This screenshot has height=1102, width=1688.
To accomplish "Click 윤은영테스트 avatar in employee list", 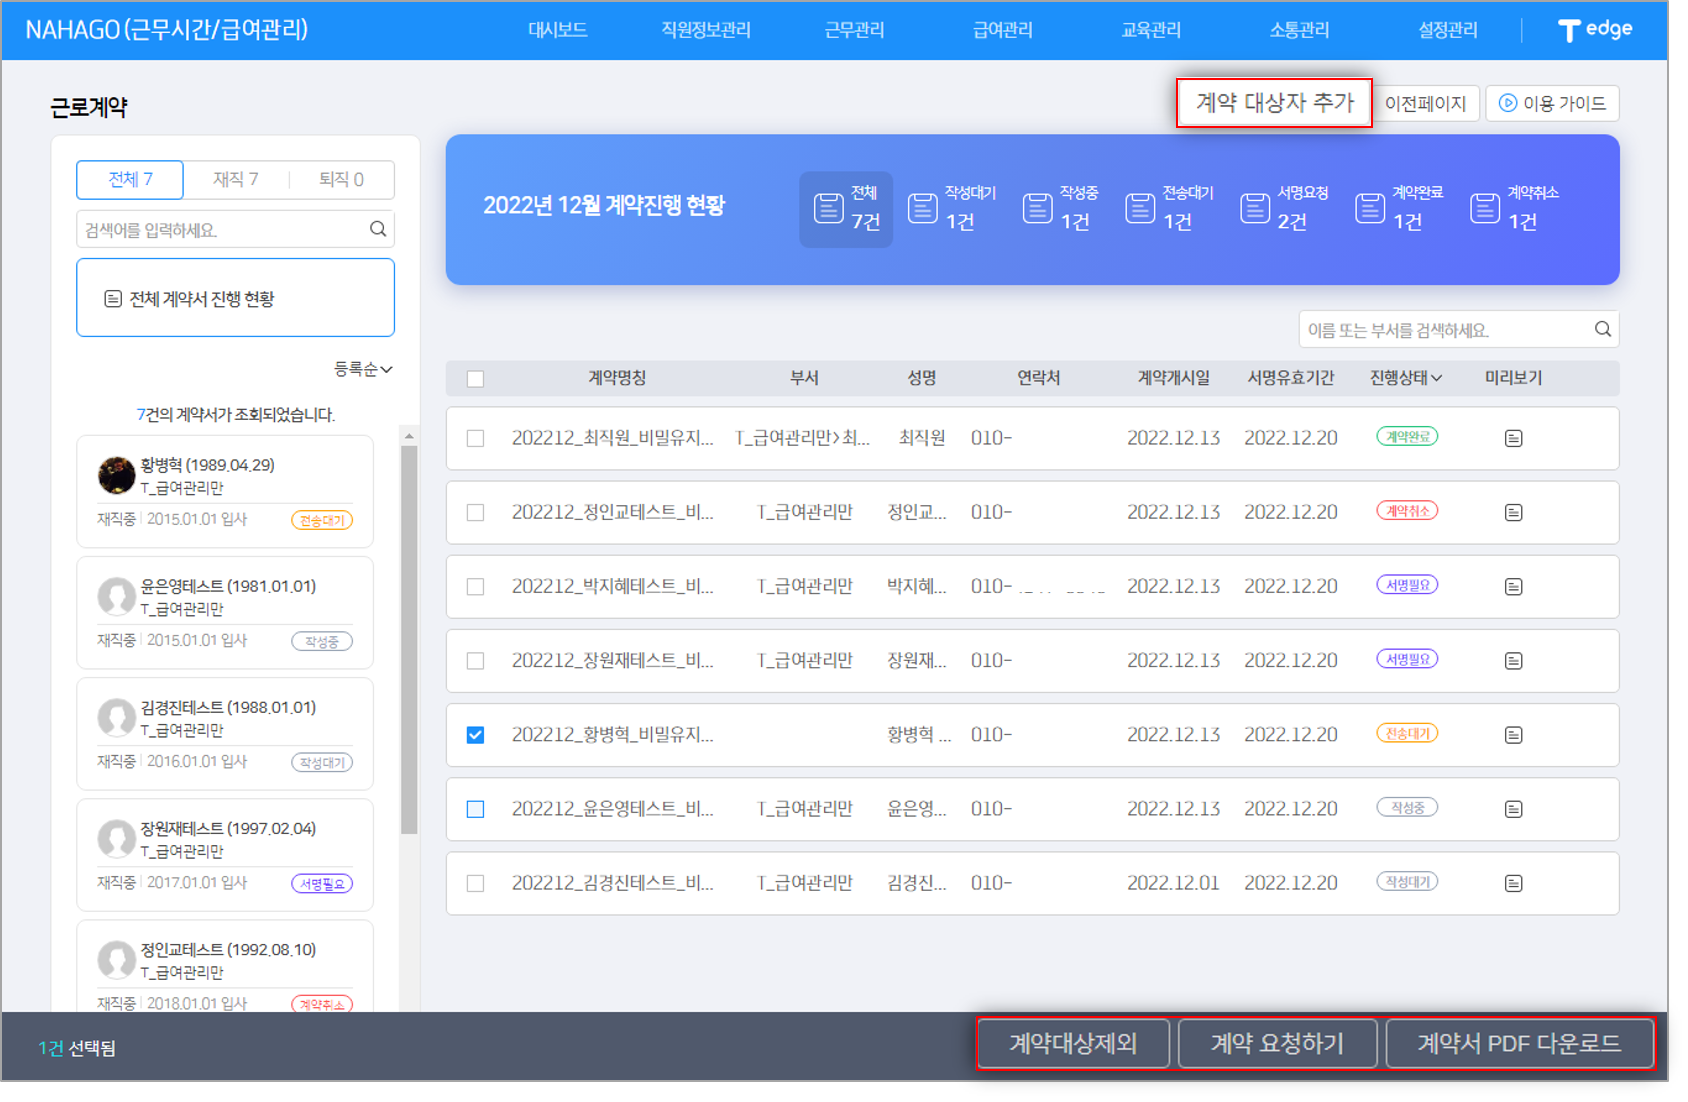I will click(116, 596).
